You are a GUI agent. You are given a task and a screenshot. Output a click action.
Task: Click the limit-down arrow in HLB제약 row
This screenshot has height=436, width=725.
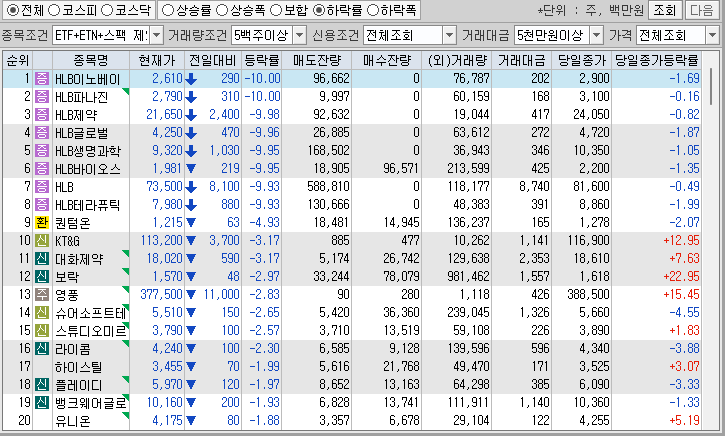click(x=191, y=115)
